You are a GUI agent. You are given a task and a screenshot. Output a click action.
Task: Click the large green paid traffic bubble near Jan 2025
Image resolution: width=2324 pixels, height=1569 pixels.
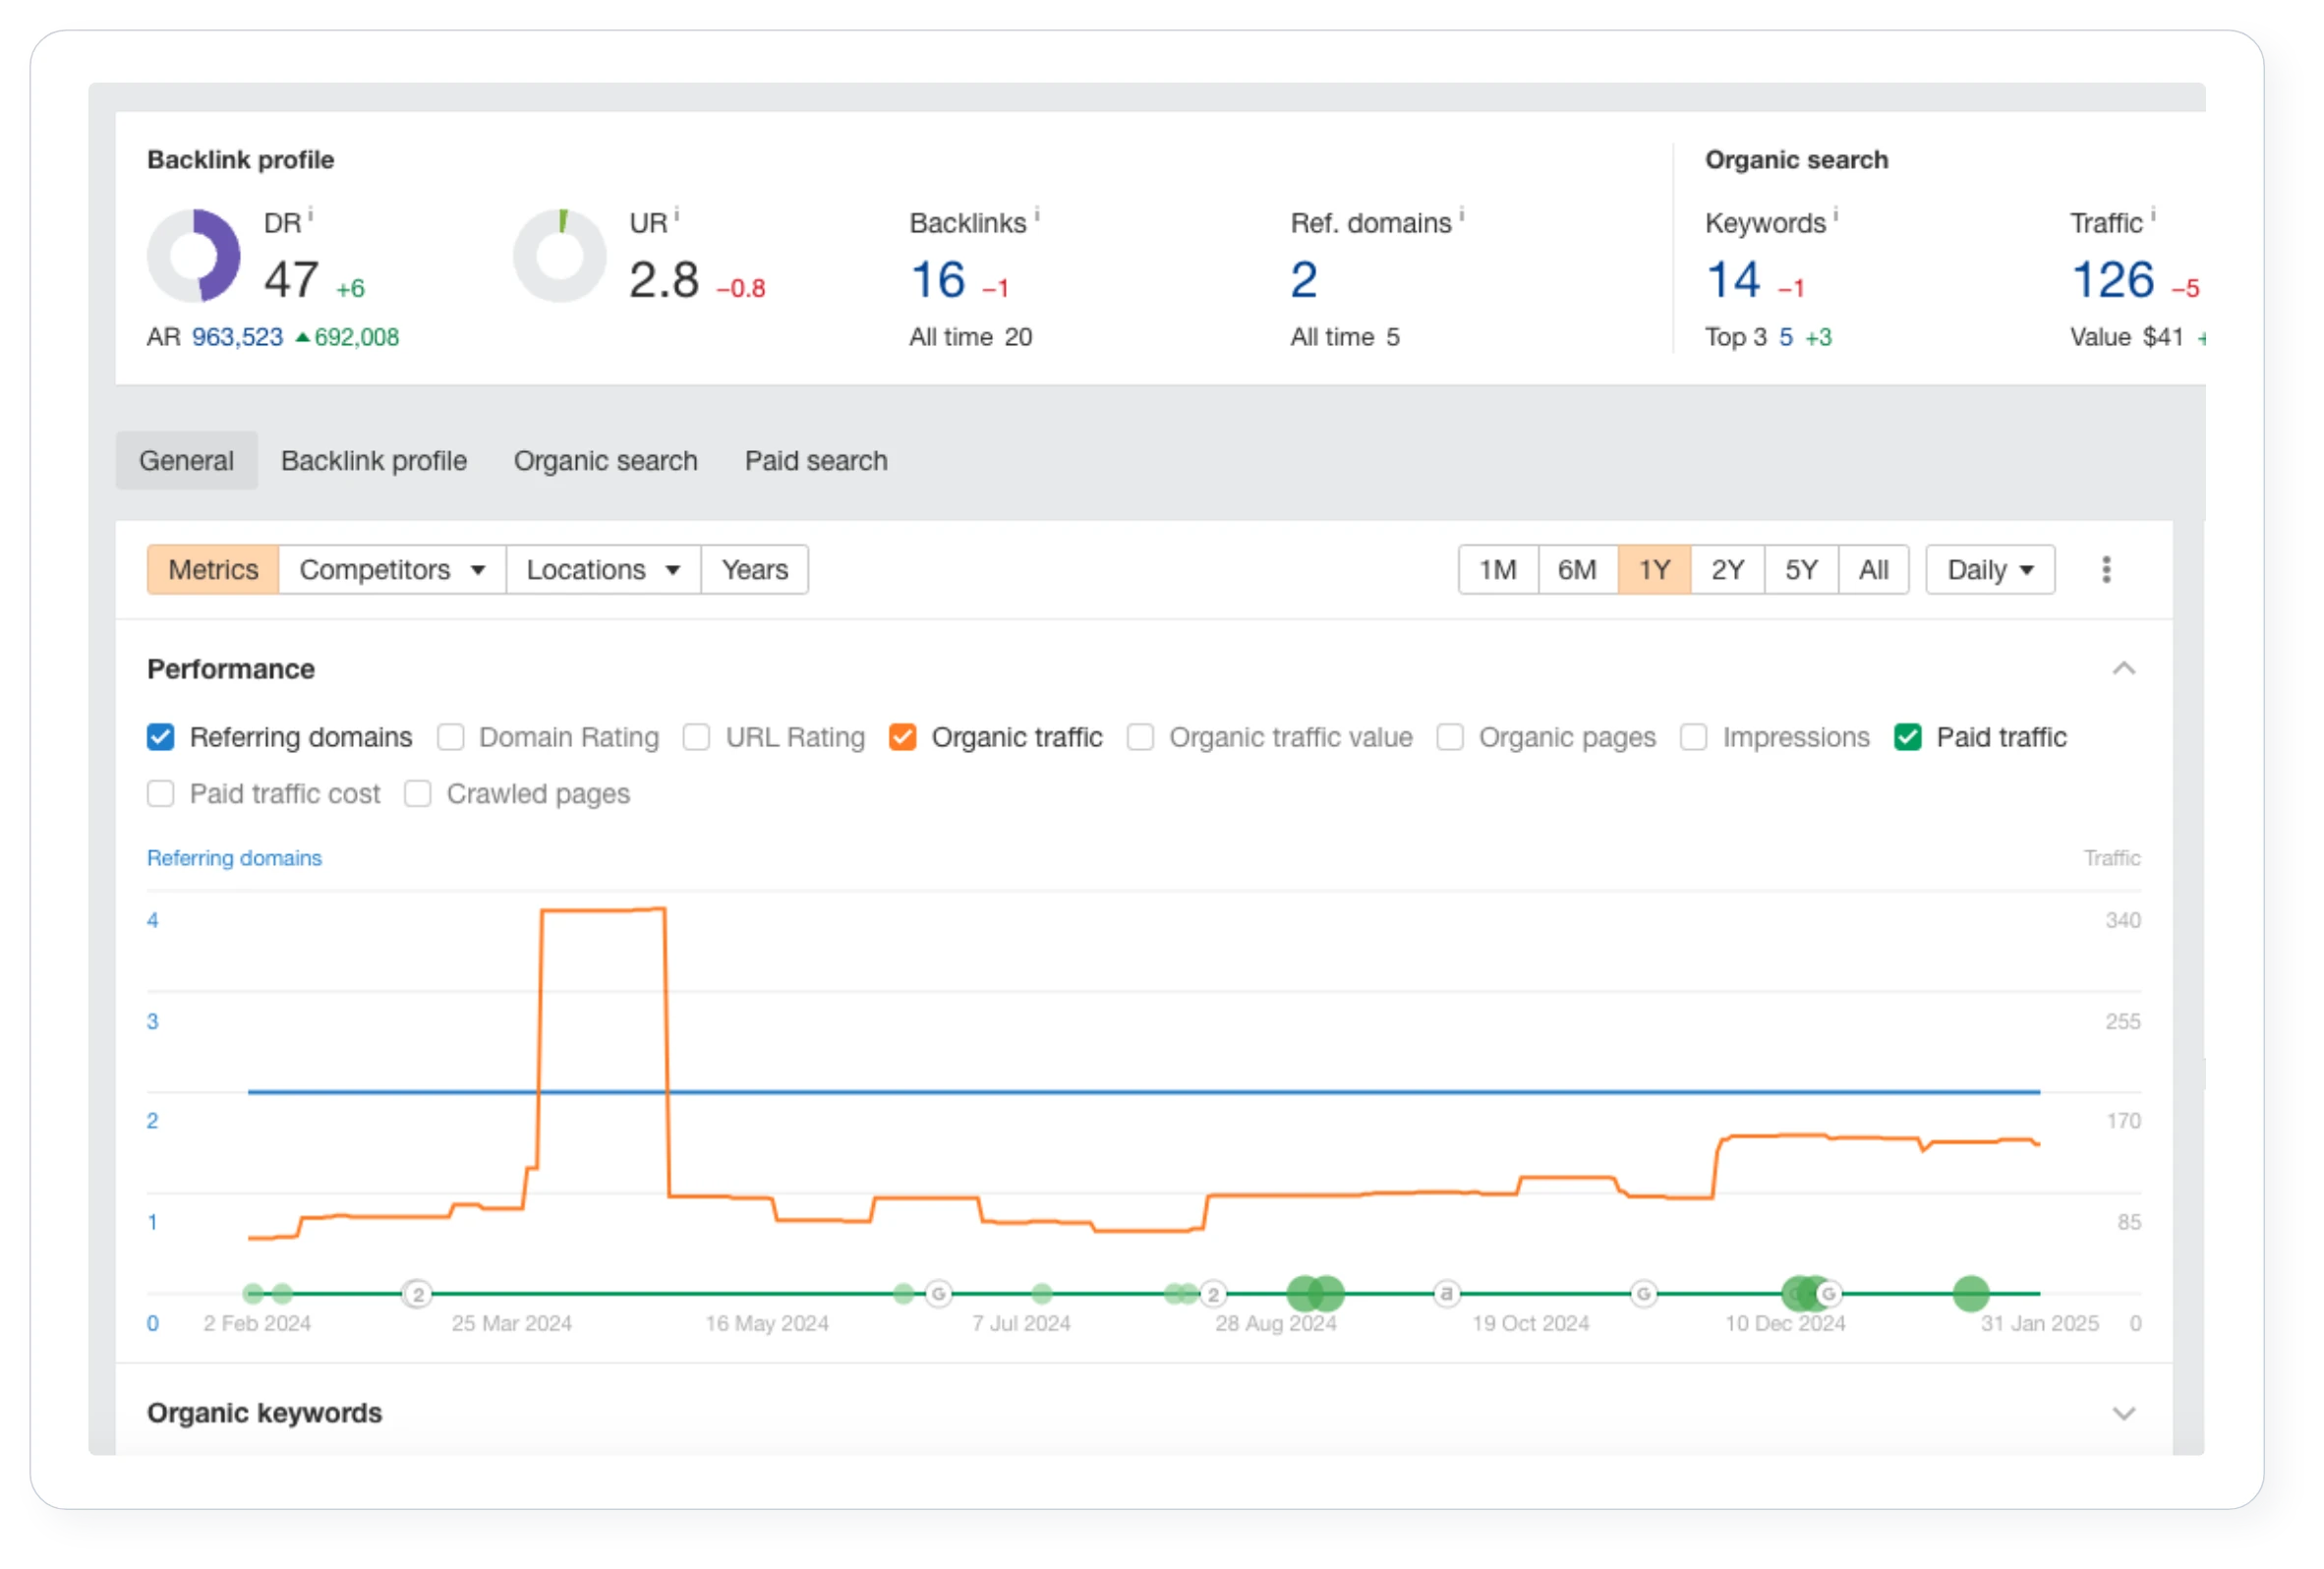point(1970,1294)
